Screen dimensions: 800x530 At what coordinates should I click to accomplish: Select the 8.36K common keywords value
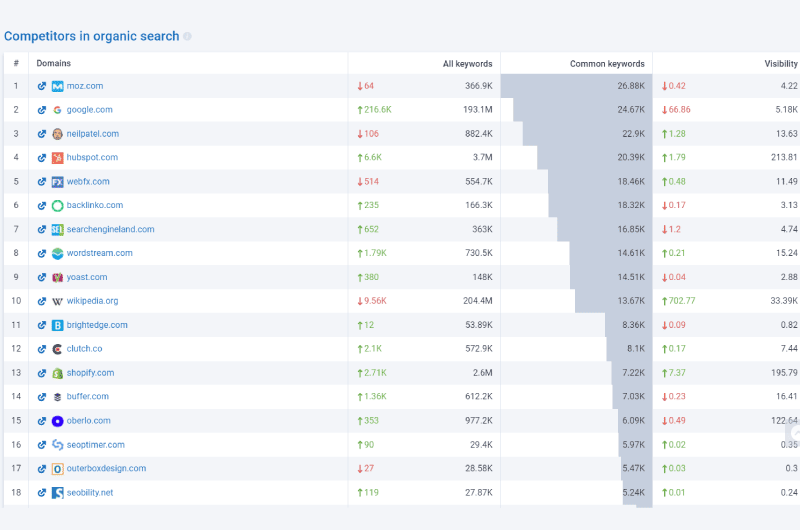(x=634, y=325)
